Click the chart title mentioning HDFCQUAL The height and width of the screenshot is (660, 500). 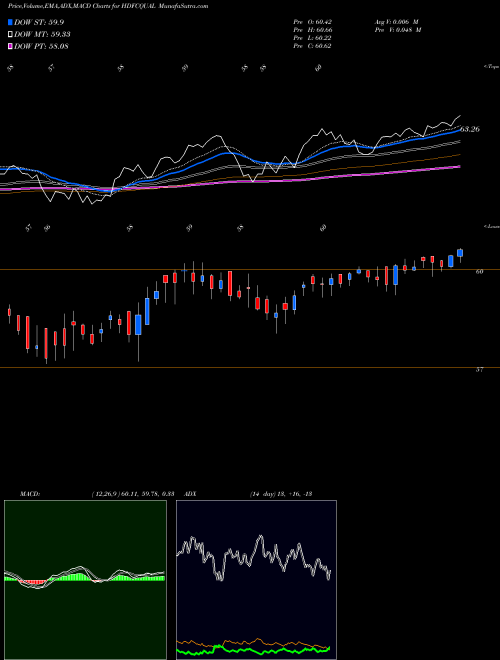tap(108, 6)
